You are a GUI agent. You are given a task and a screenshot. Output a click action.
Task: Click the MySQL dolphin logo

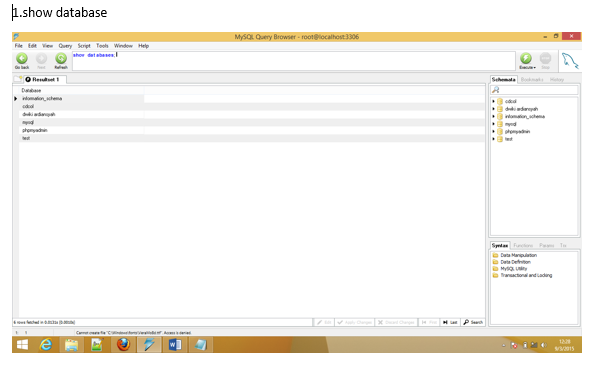(x=570, y=61)
